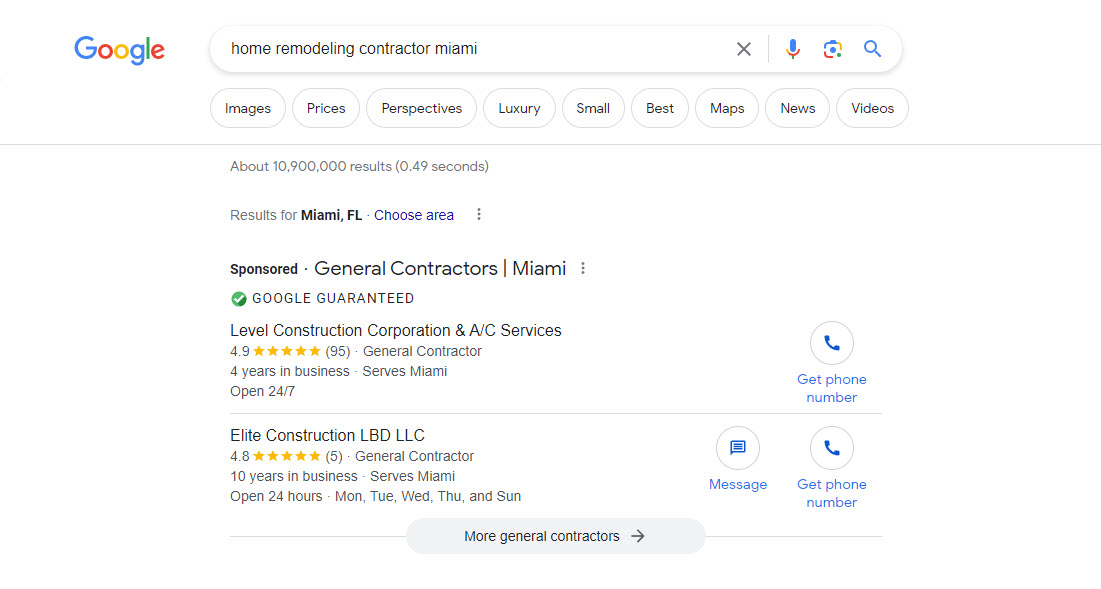Viewport: 1101px width, 589px height.
Task: Clear the search query with the X icon
Action: (743, 48)
